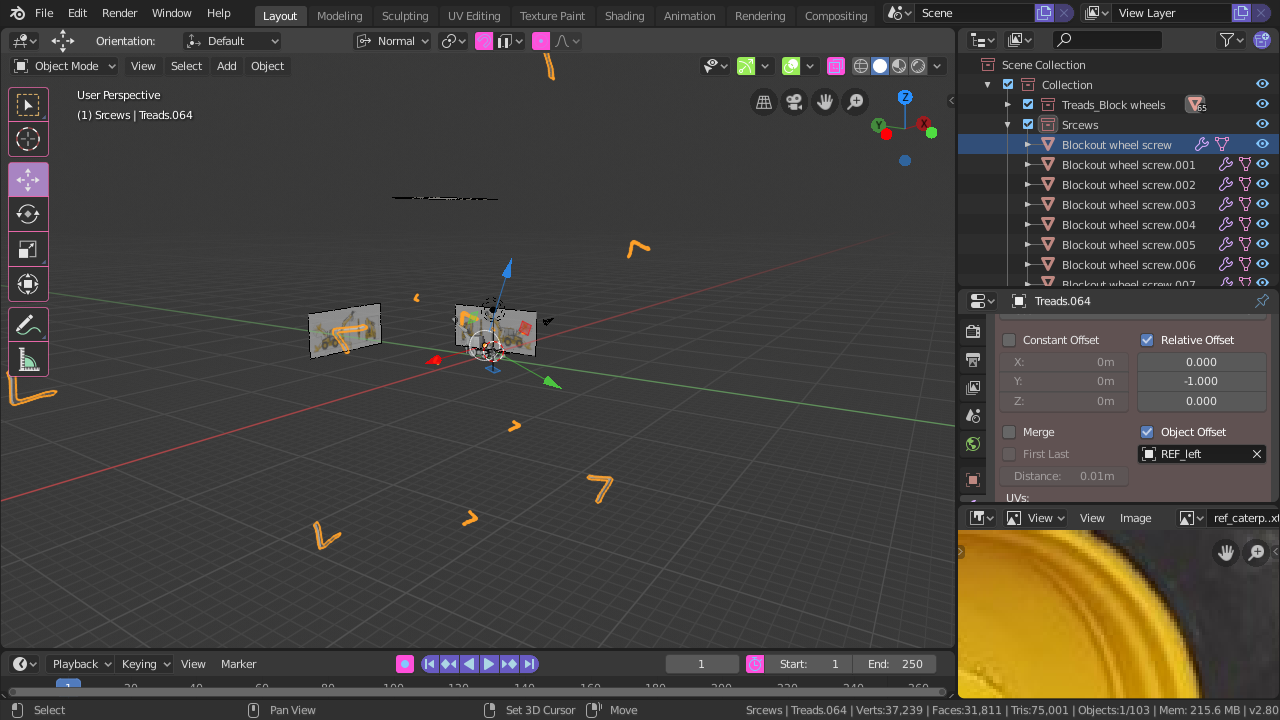Switch to the Modeling workspace tab

pyautogui.click(x=339, y=15)
